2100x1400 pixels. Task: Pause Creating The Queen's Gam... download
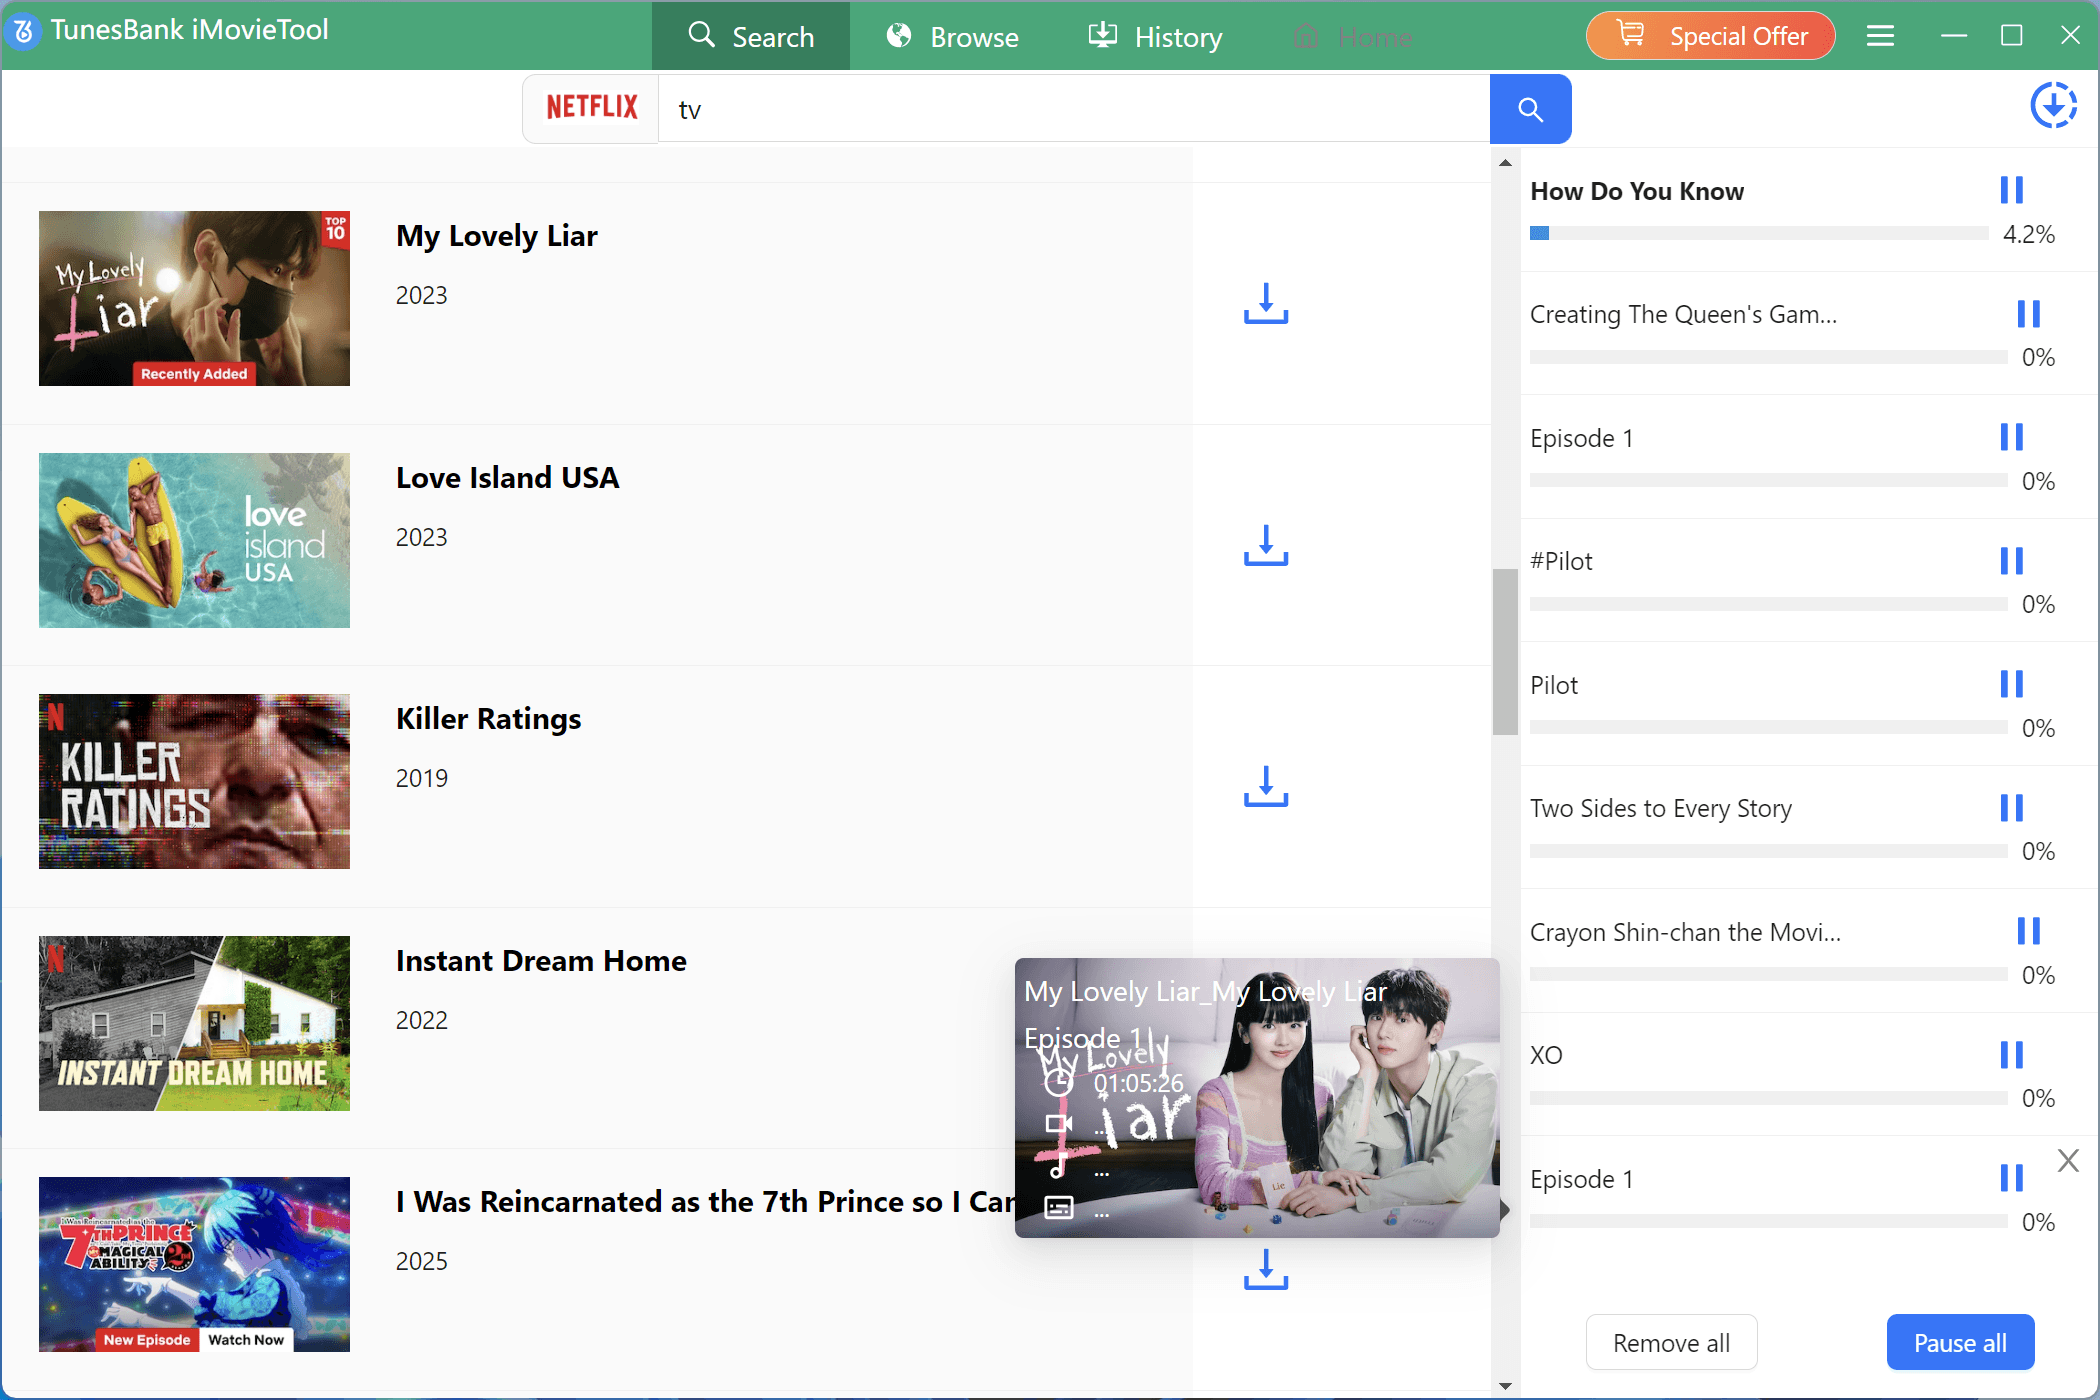pos(2028,314)
